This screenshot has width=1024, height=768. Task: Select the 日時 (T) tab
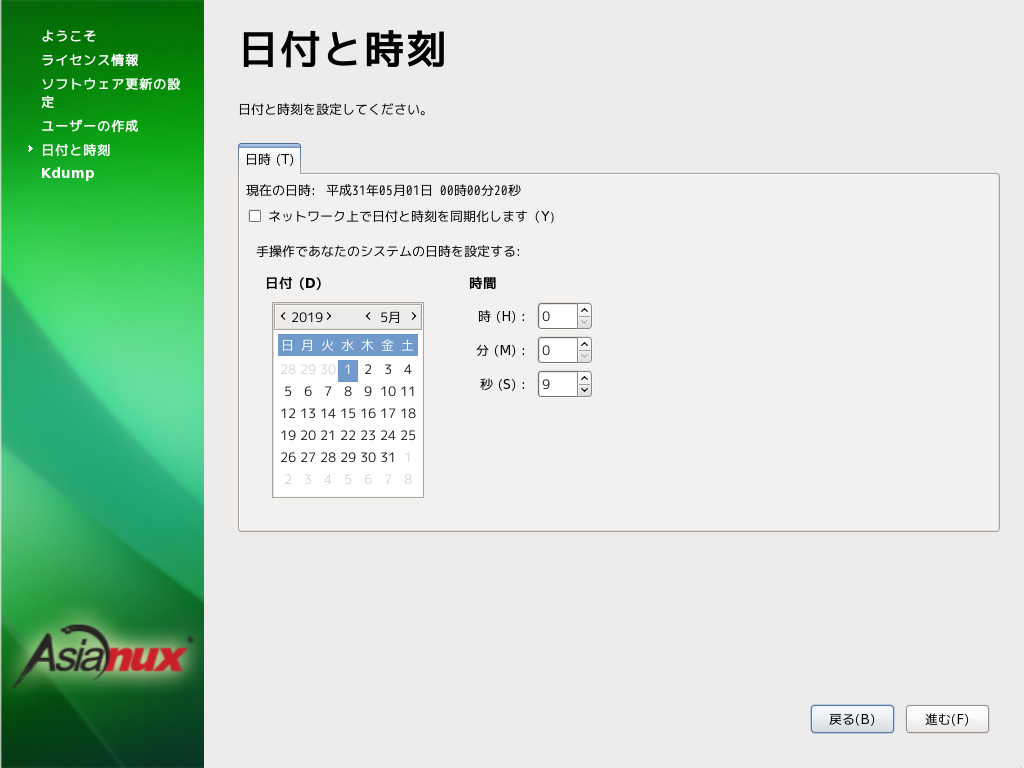(270, 159)
